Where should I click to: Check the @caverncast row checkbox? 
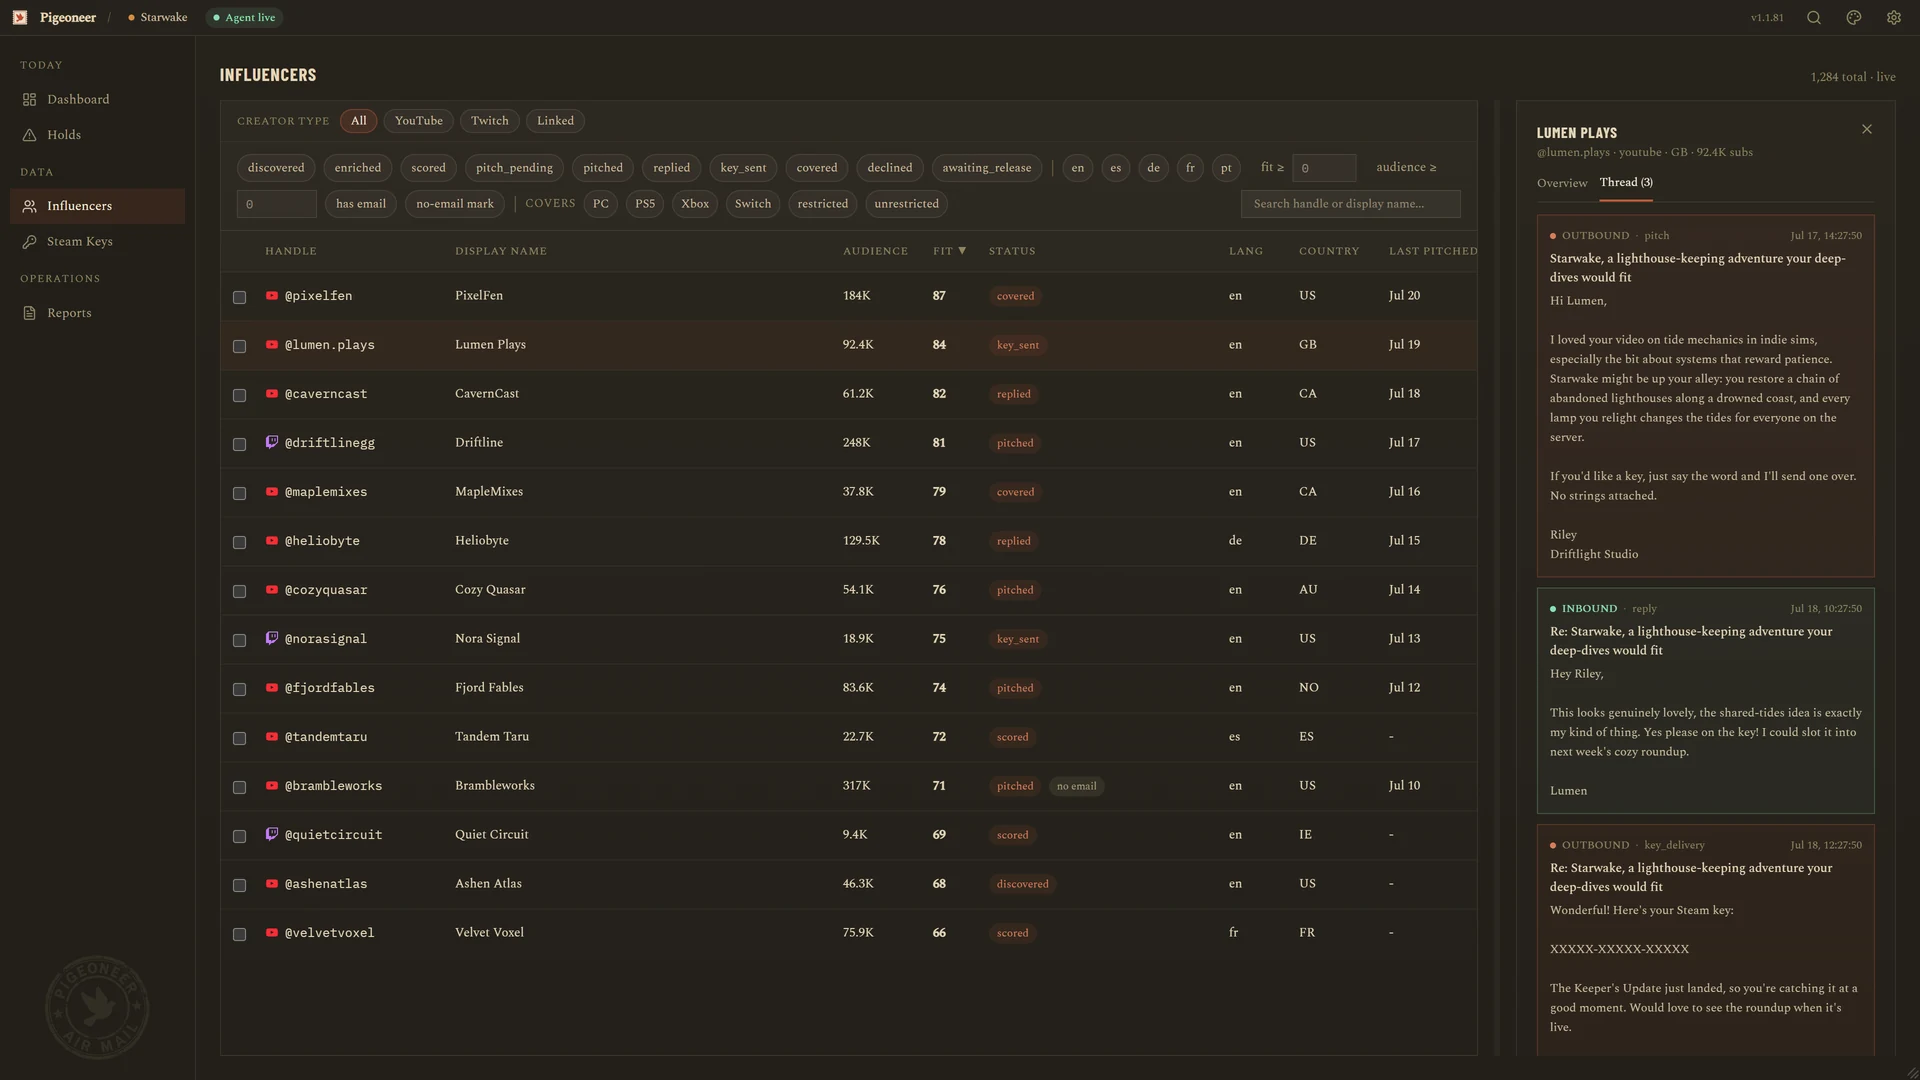coord(240,395)
